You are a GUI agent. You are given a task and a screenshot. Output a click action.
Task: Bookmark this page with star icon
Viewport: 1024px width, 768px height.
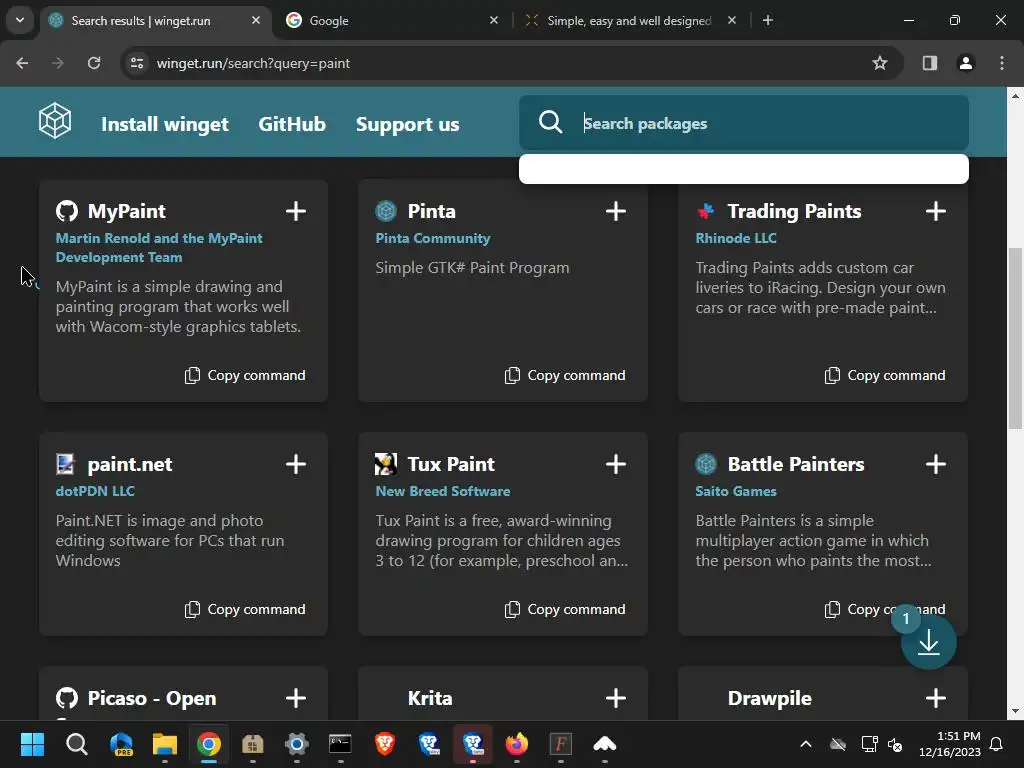point(880,63)
